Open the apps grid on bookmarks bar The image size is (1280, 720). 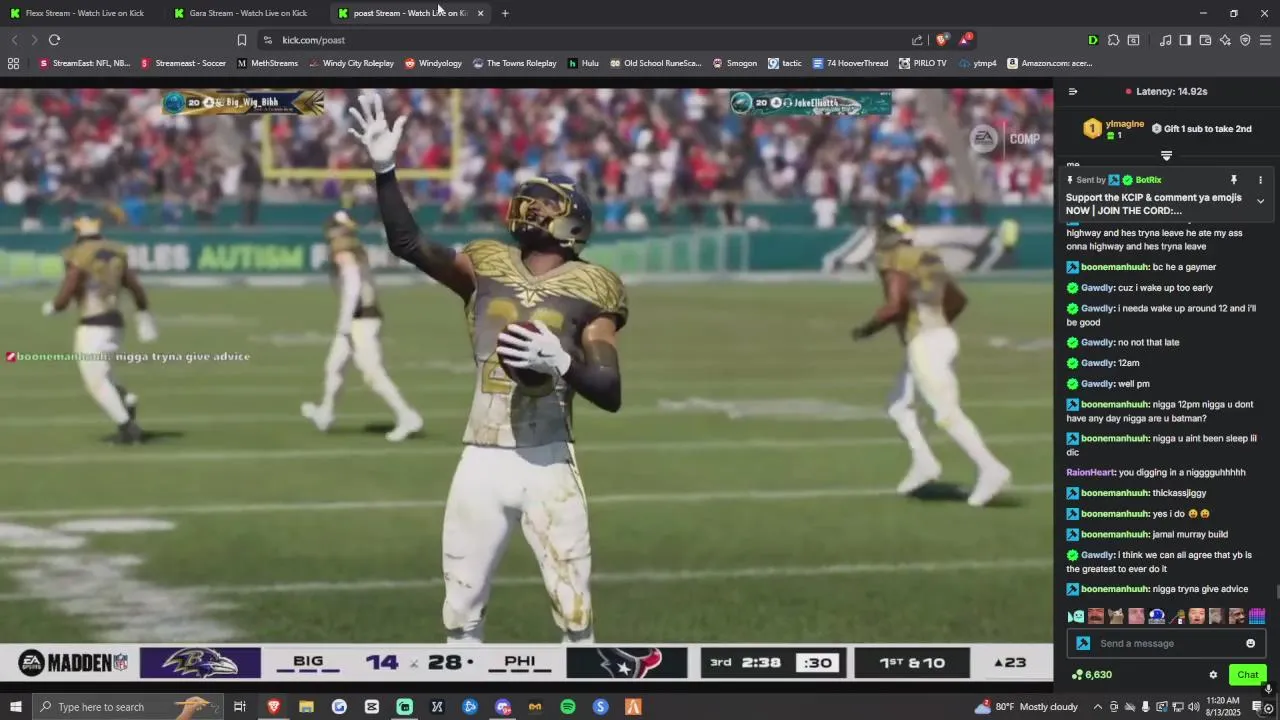[x=13, y=63]
